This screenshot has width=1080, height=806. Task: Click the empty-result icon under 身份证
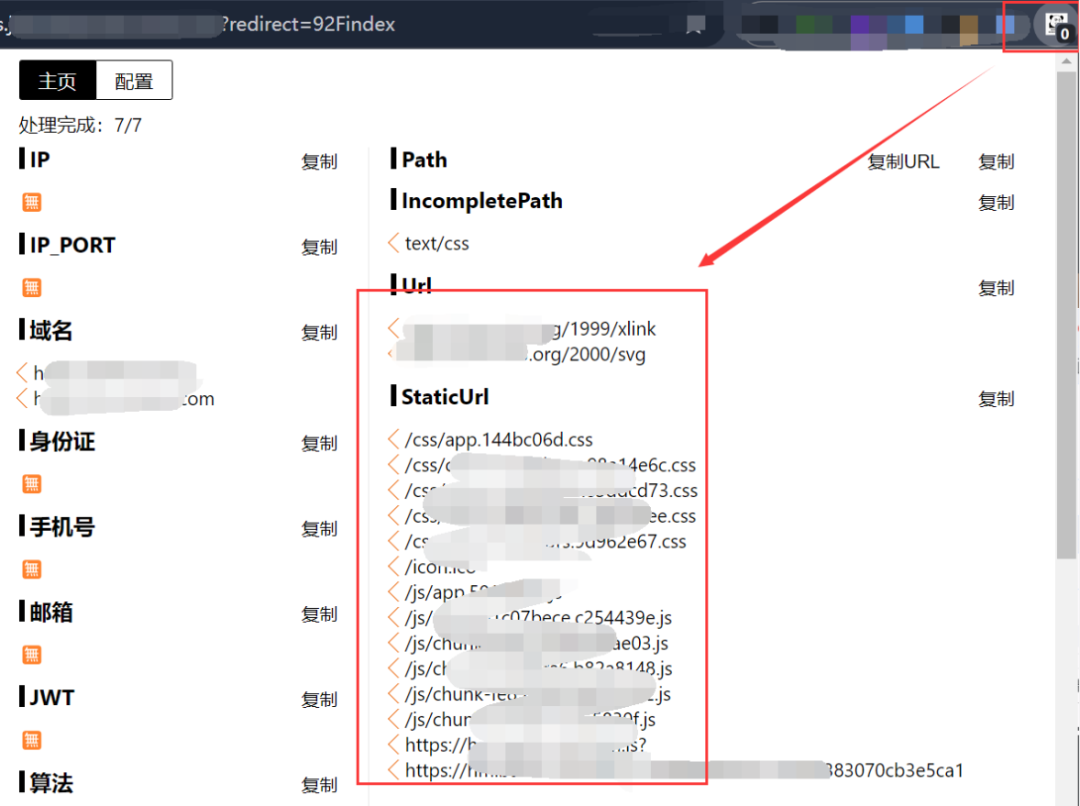coord(32,484)
